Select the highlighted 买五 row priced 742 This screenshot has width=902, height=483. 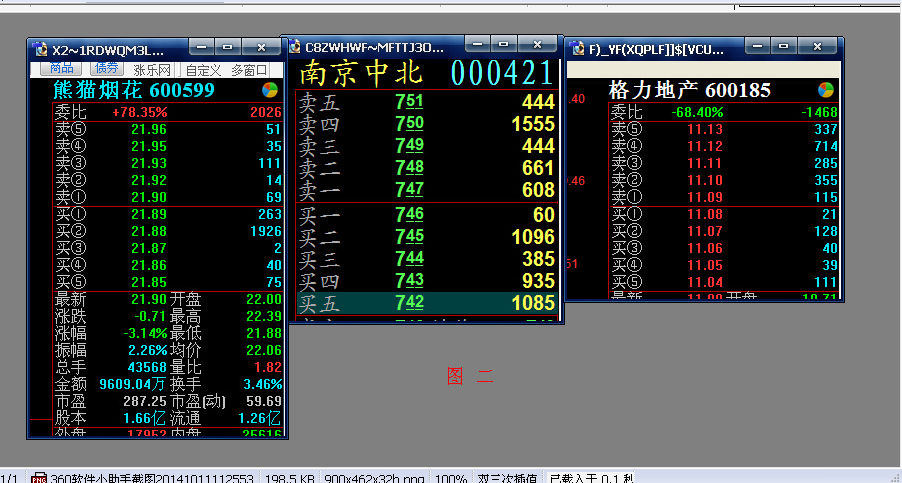tap(426, 303)
